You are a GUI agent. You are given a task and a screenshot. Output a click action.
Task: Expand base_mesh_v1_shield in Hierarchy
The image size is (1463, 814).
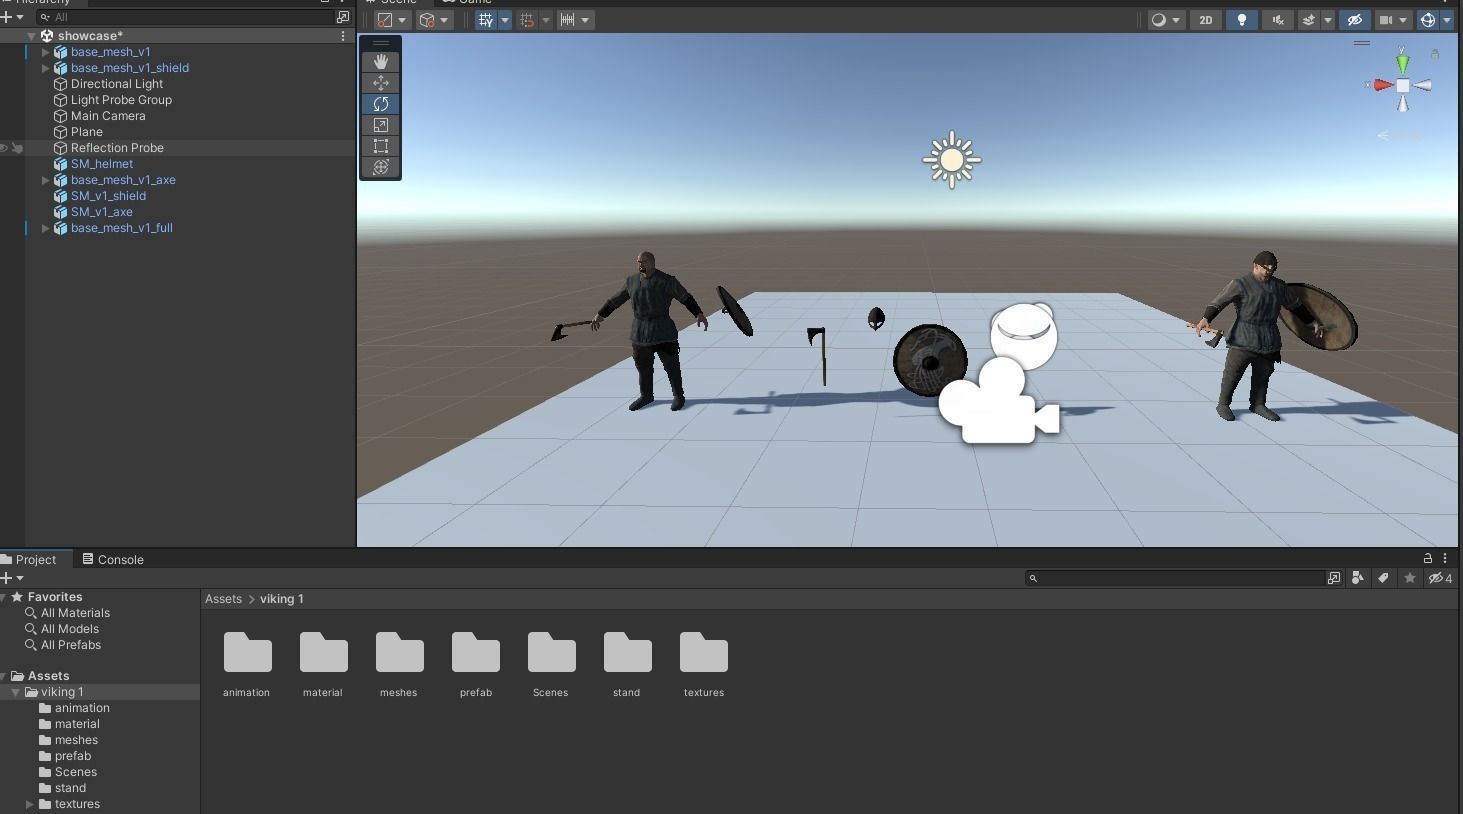point(45,68)
